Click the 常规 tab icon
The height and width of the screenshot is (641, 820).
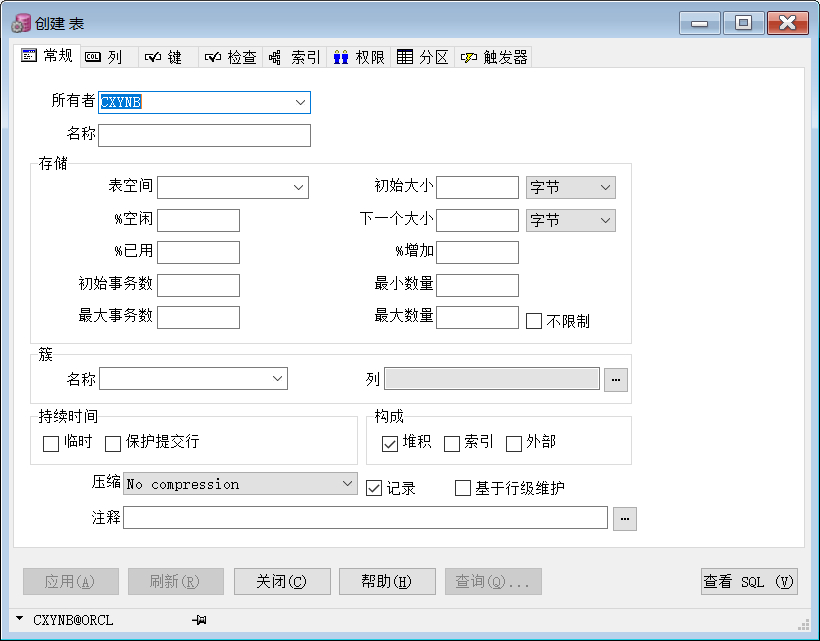pos(29,55)
